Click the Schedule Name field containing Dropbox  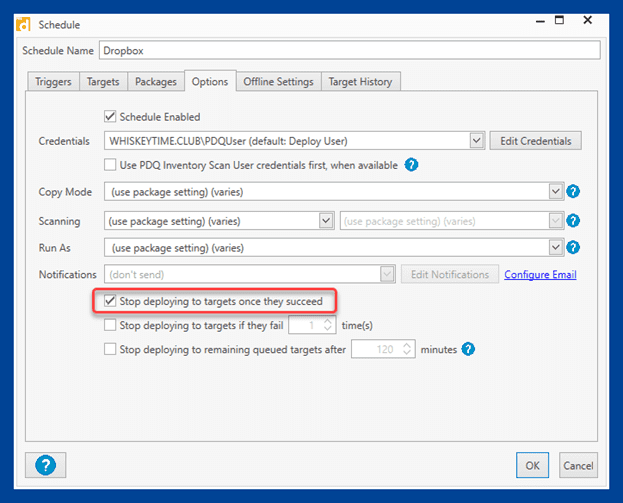(x=350, y=50)
